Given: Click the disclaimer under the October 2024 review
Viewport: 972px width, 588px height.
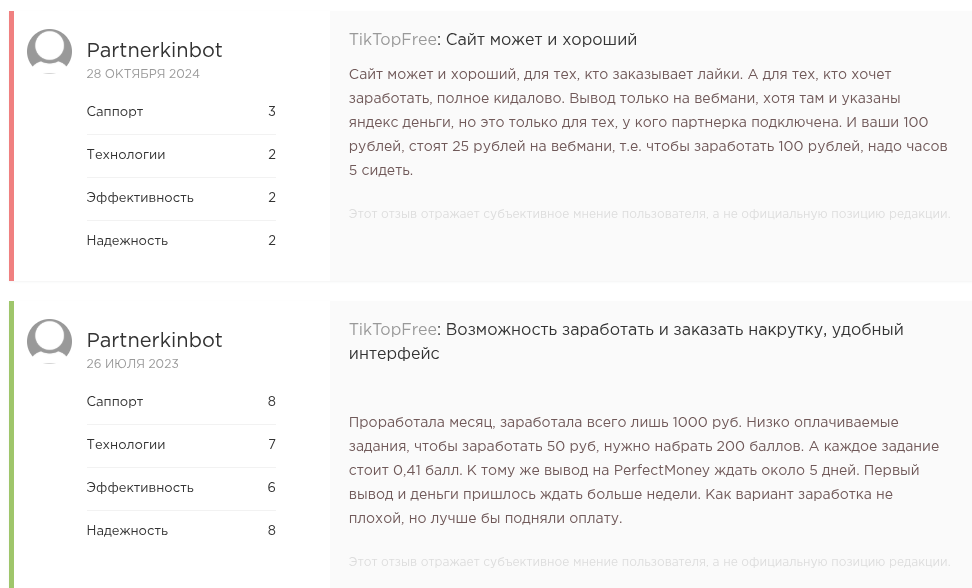Looking at the screenshot, I should point(649,214).
